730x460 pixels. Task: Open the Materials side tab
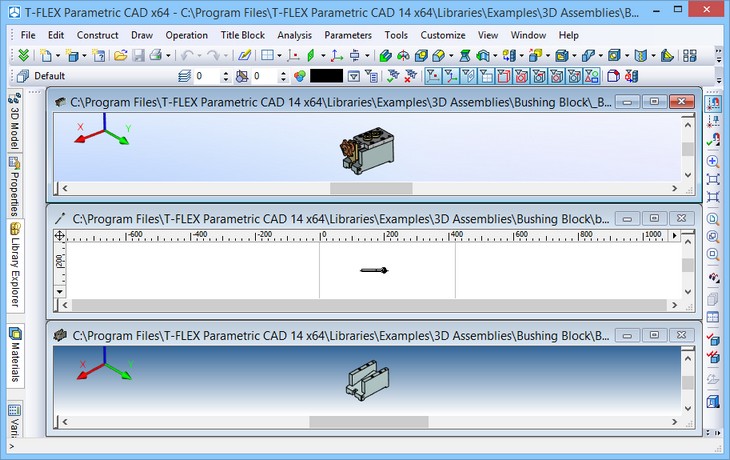(15, 355)
